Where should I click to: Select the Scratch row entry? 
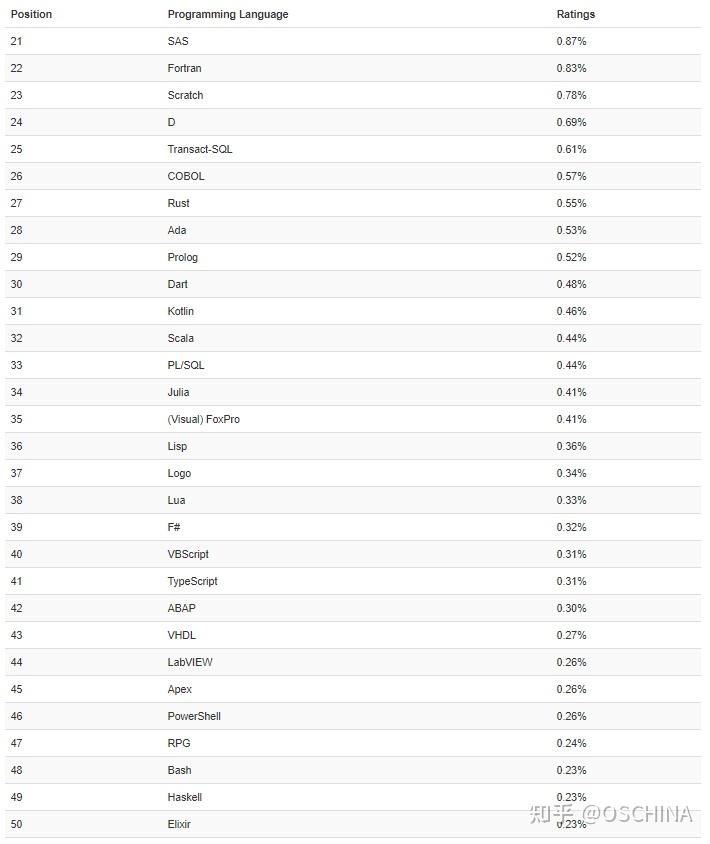pyautogui.click(x=185, y=96)
